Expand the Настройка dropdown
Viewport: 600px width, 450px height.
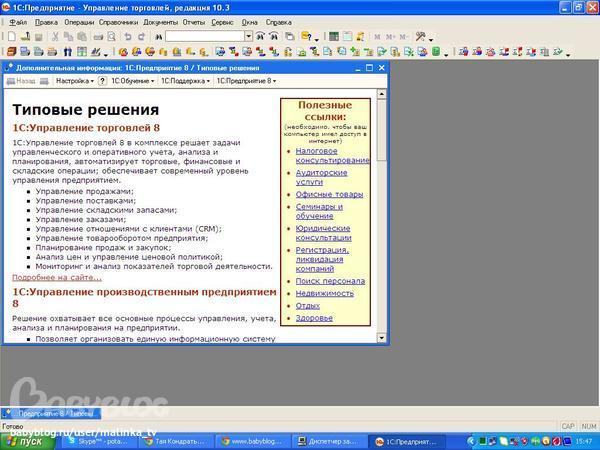[x=74, y=80]
